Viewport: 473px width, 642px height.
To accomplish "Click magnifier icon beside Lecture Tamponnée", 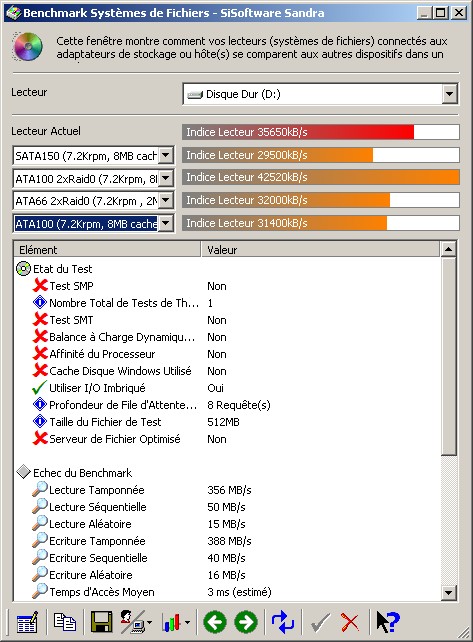I will (x=40, y=489).
